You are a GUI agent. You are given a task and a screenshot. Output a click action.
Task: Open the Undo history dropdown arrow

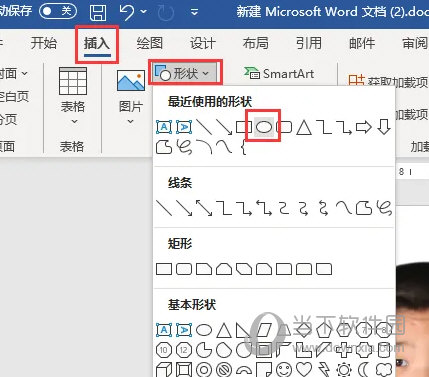(144, 12)
